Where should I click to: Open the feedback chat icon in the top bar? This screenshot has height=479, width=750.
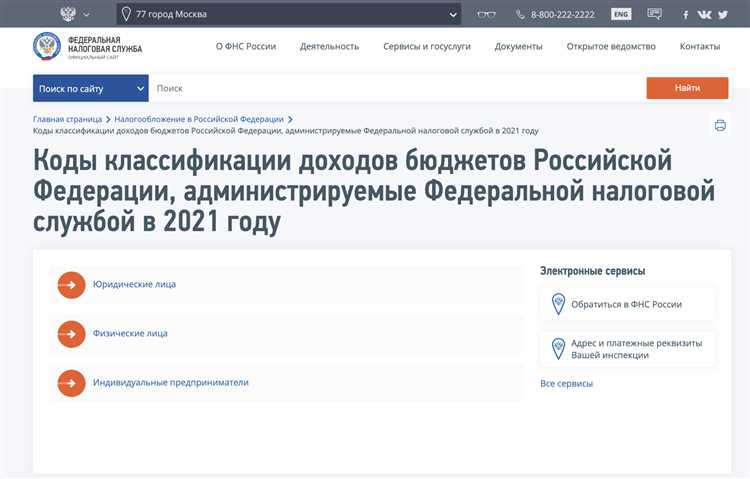coord(654,14)
